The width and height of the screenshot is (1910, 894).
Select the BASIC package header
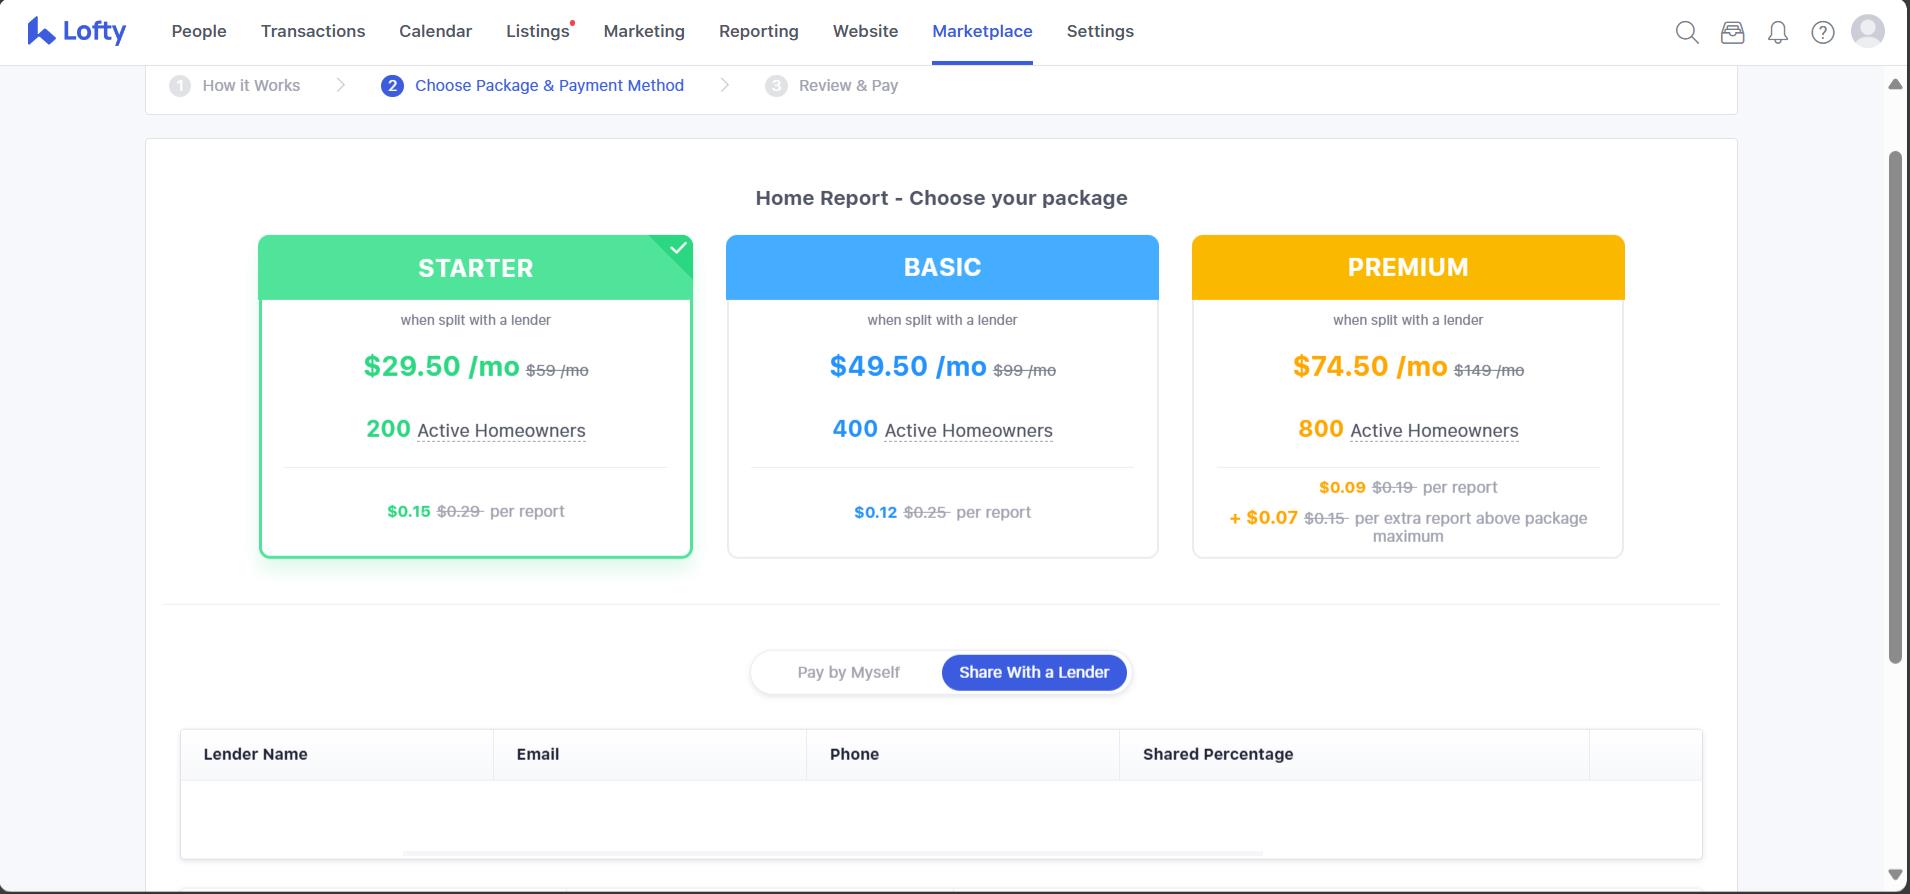[x=942, y=267]
